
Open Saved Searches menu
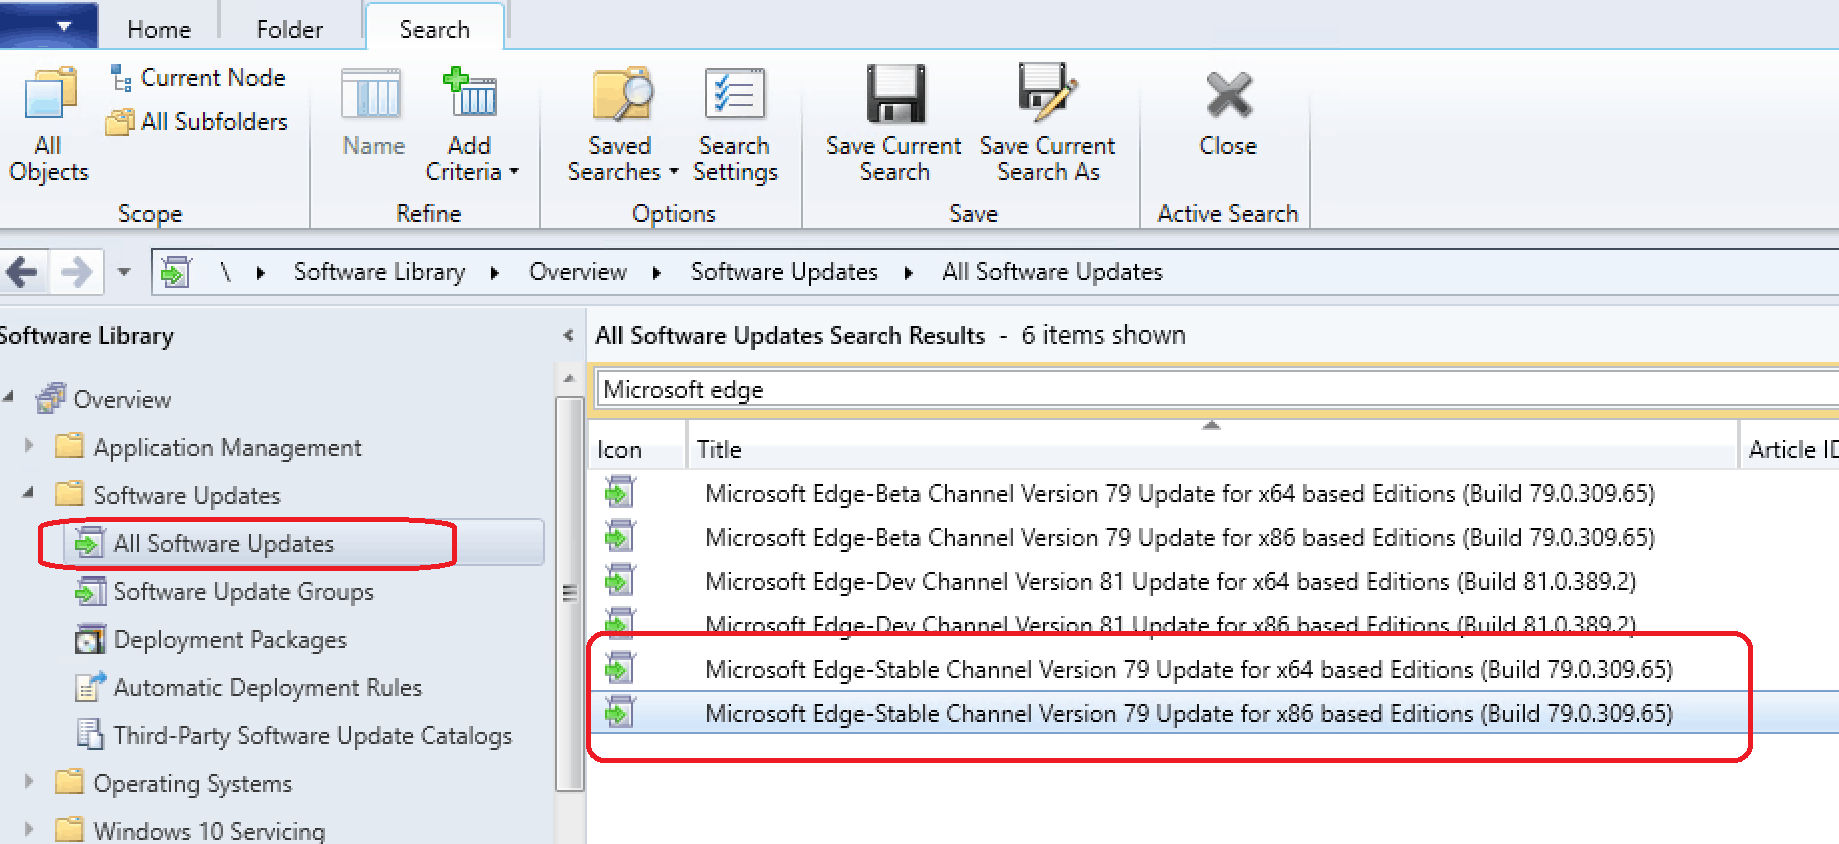click(x=622, y=125)
